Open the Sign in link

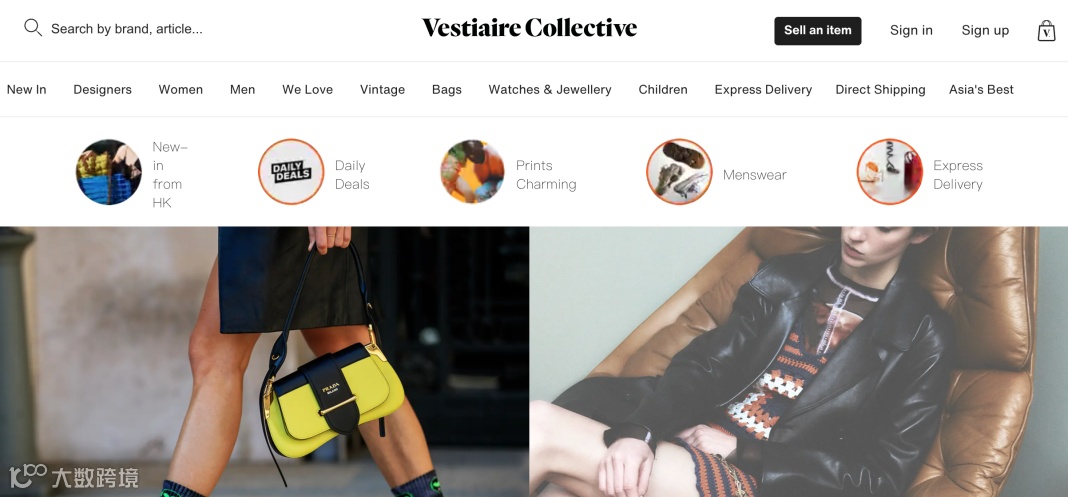tap(911, 31)
